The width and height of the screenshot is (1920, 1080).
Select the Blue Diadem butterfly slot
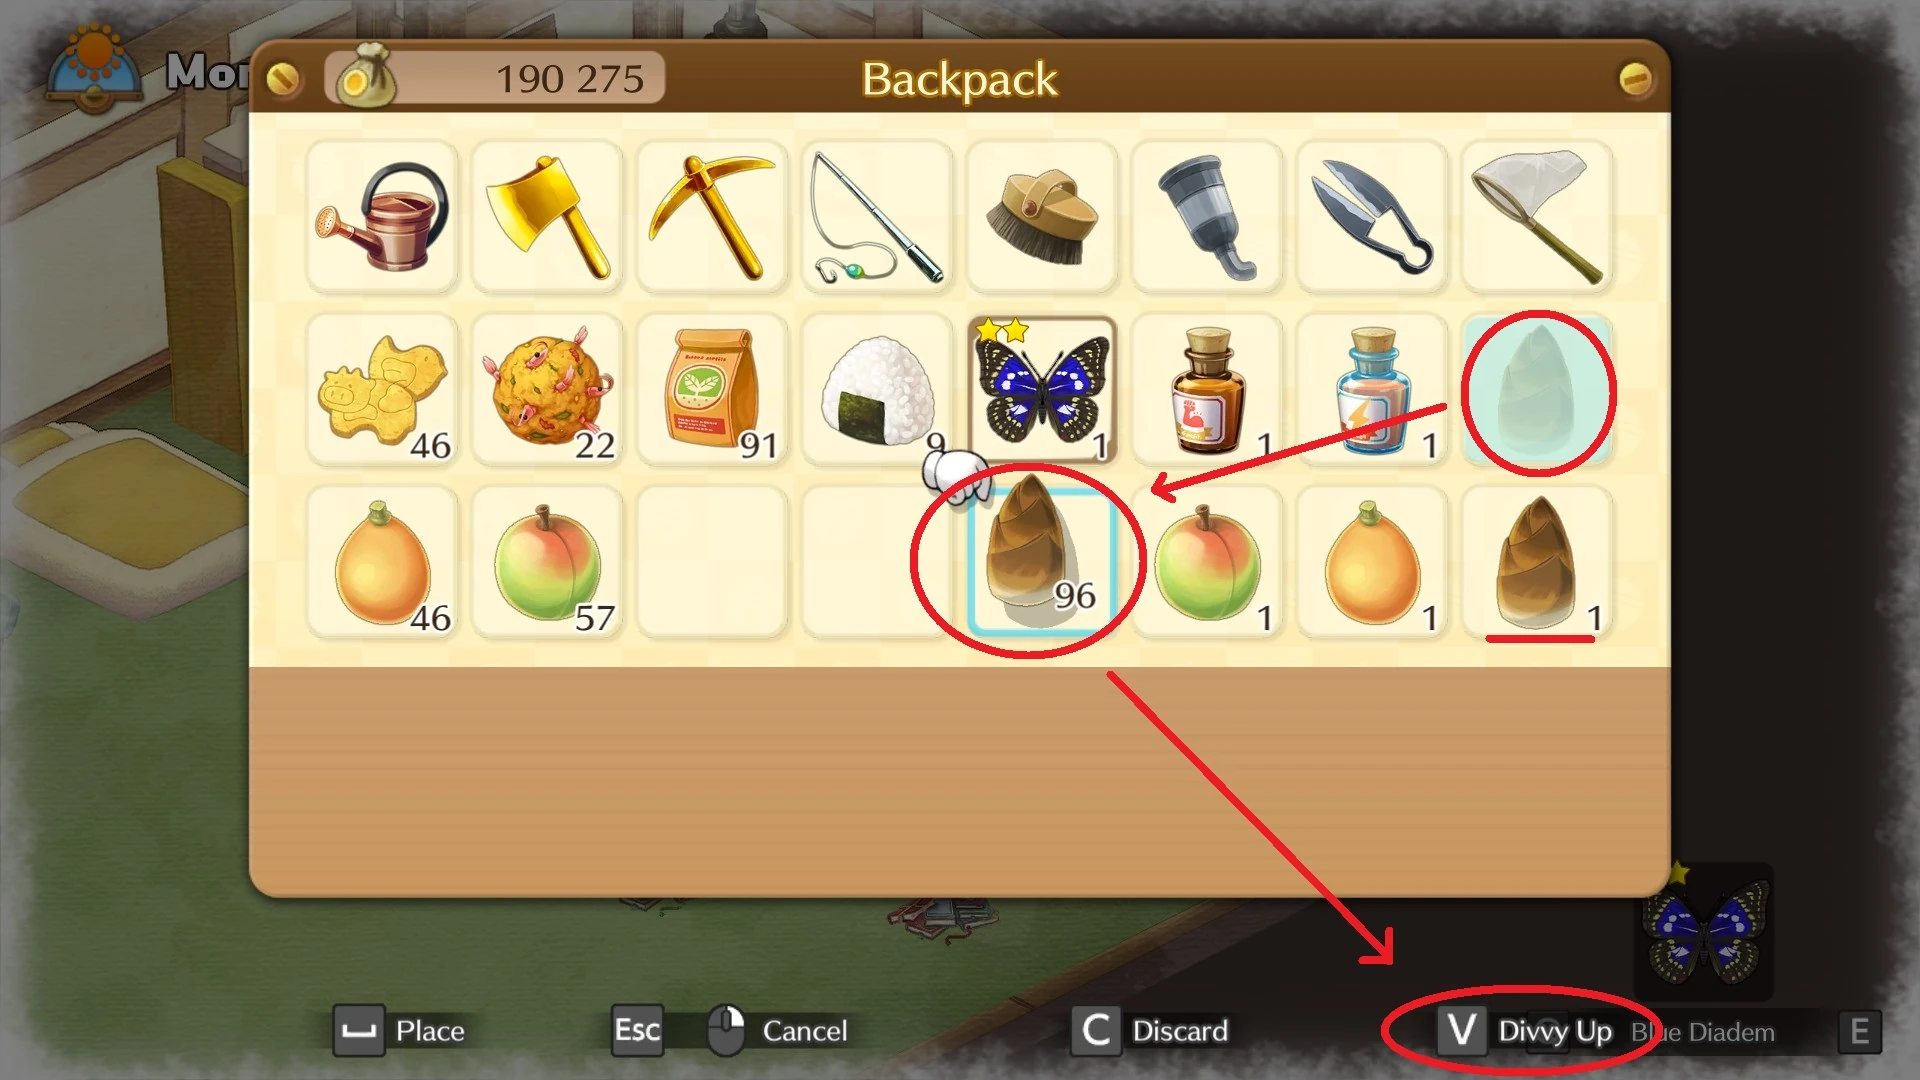tap(1042, 390)
